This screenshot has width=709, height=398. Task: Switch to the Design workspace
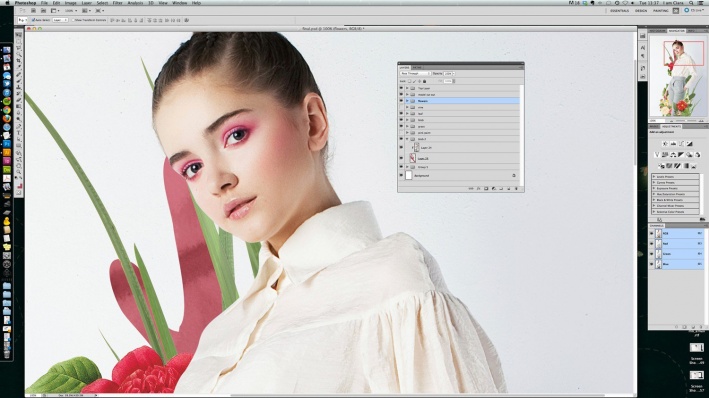pos(641,10)
